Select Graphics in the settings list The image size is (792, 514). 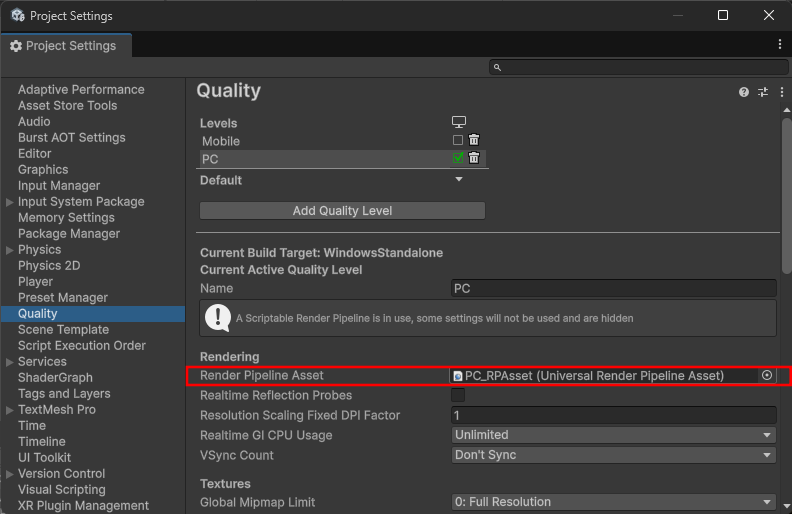(x=43, y=169)
